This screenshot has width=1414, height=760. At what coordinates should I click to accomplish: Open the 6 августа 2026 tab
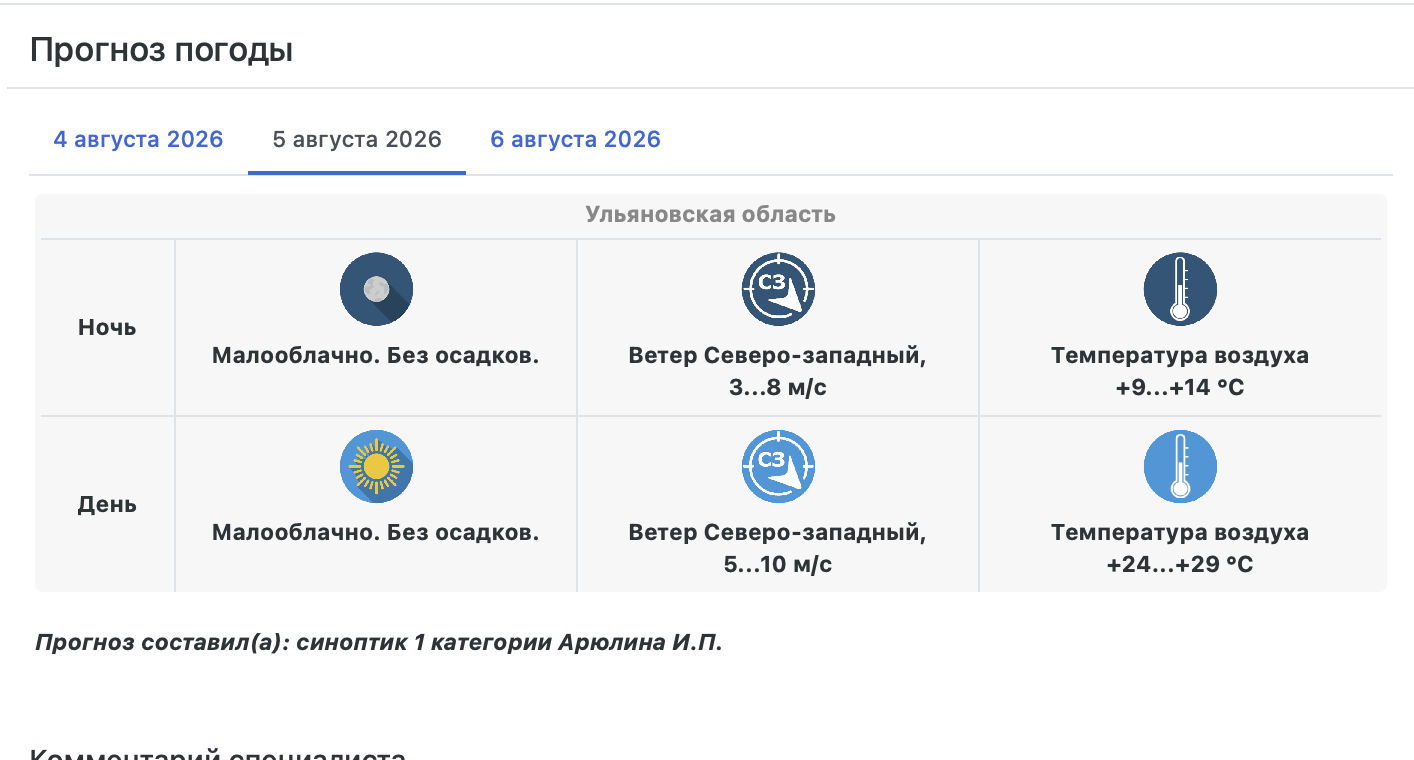click(x=575, y=139)
